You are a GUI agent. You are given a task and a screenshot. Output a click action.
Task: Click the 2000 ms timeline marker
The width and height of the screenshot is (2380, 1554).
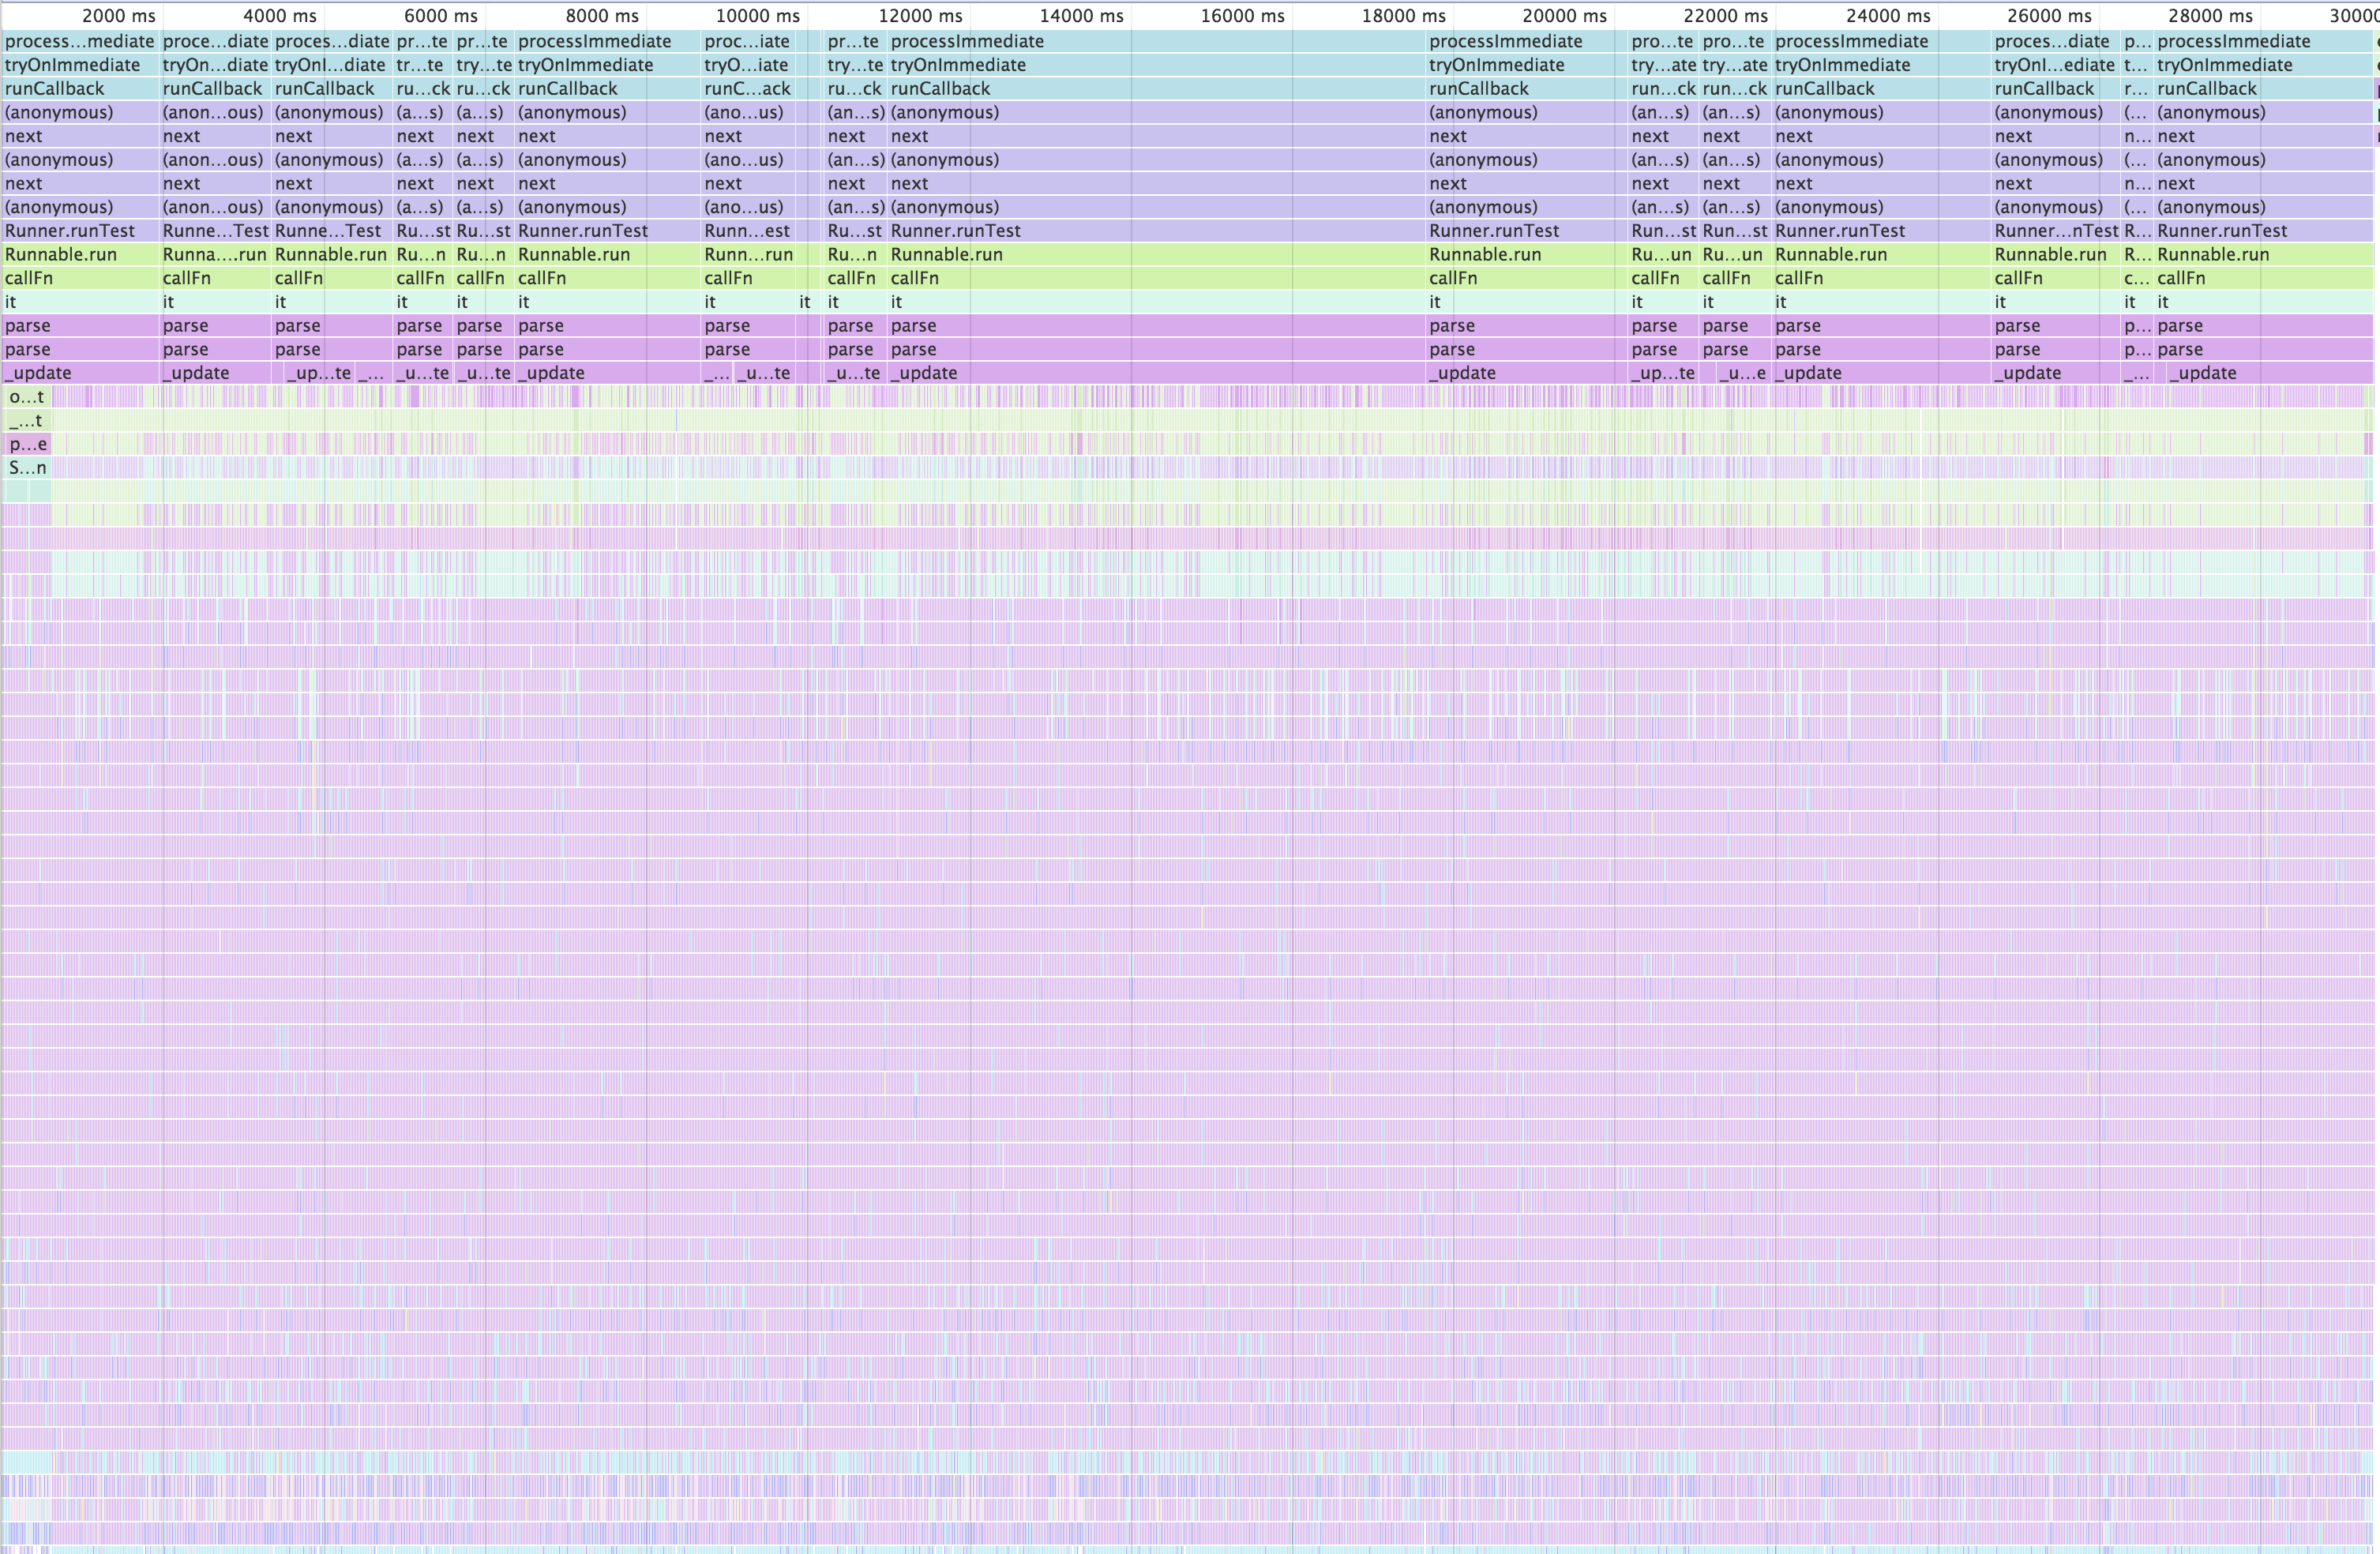pyautogui.click(x=118, y=16)
